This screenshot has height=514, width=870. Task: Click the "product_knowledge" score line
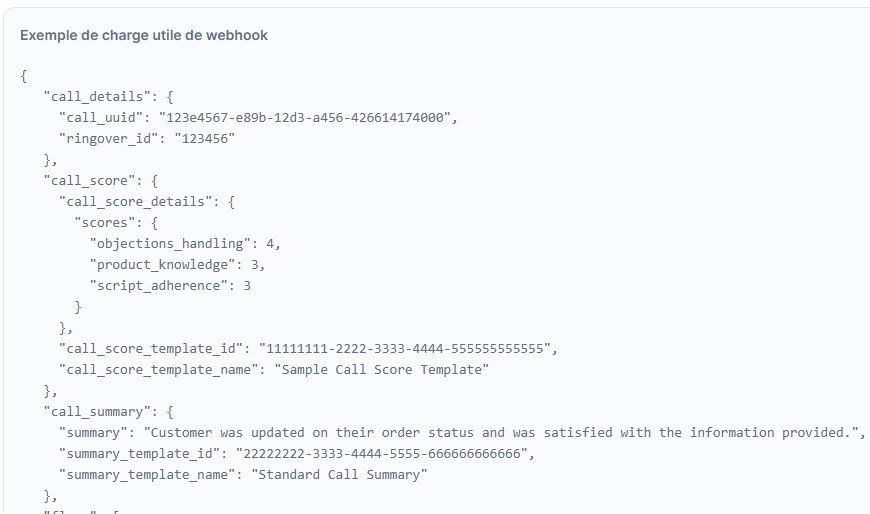(177, 265)
